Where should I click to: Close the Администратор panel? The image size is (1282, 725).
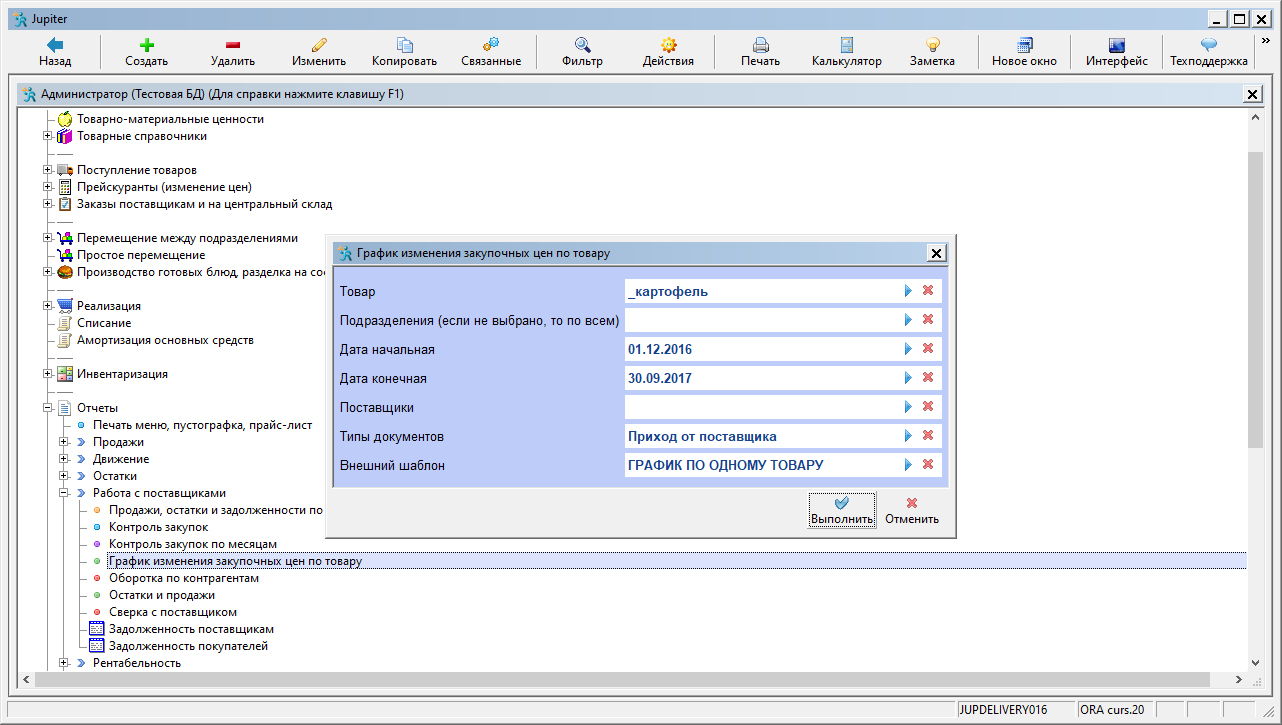coord(1252,94)
